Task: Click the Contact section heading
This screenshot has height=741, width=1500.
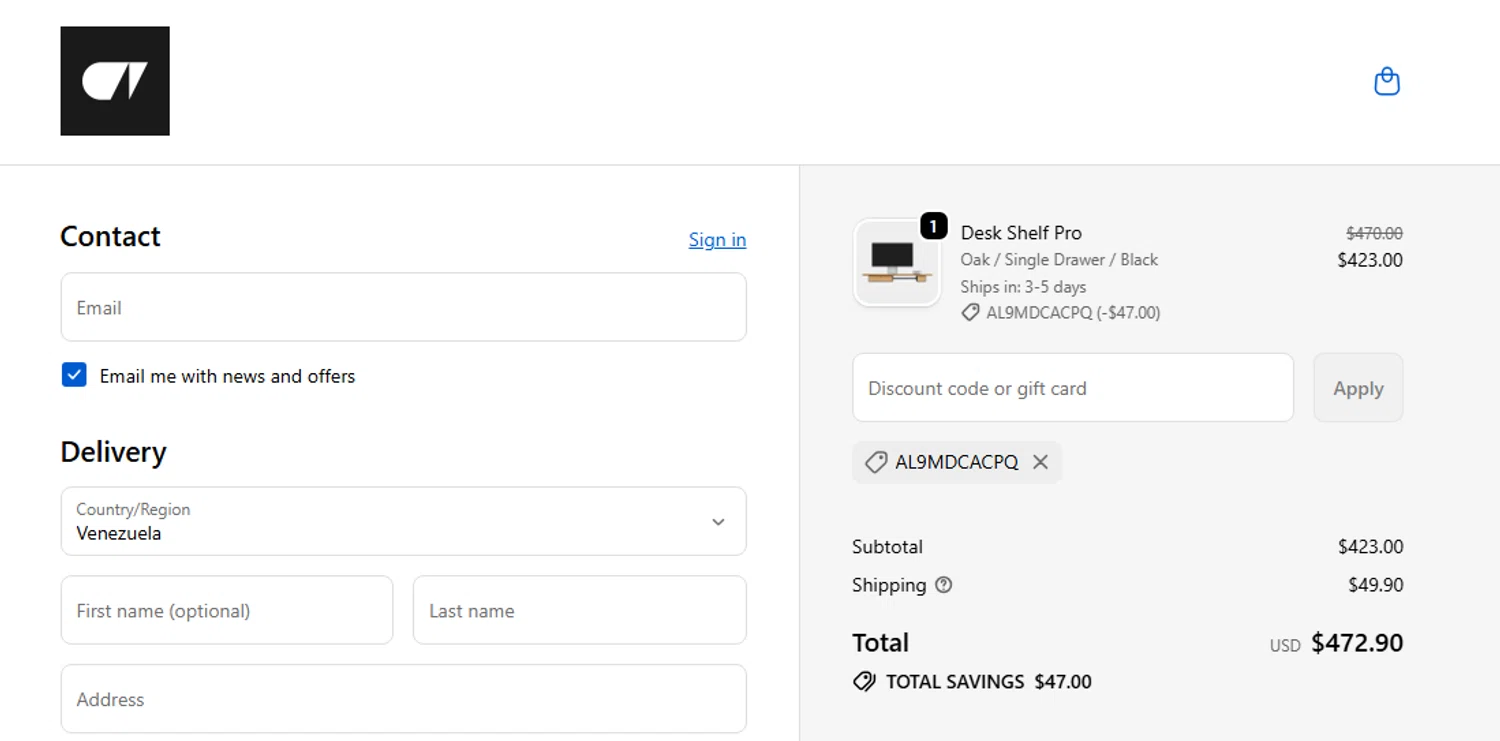Action: 110,236
